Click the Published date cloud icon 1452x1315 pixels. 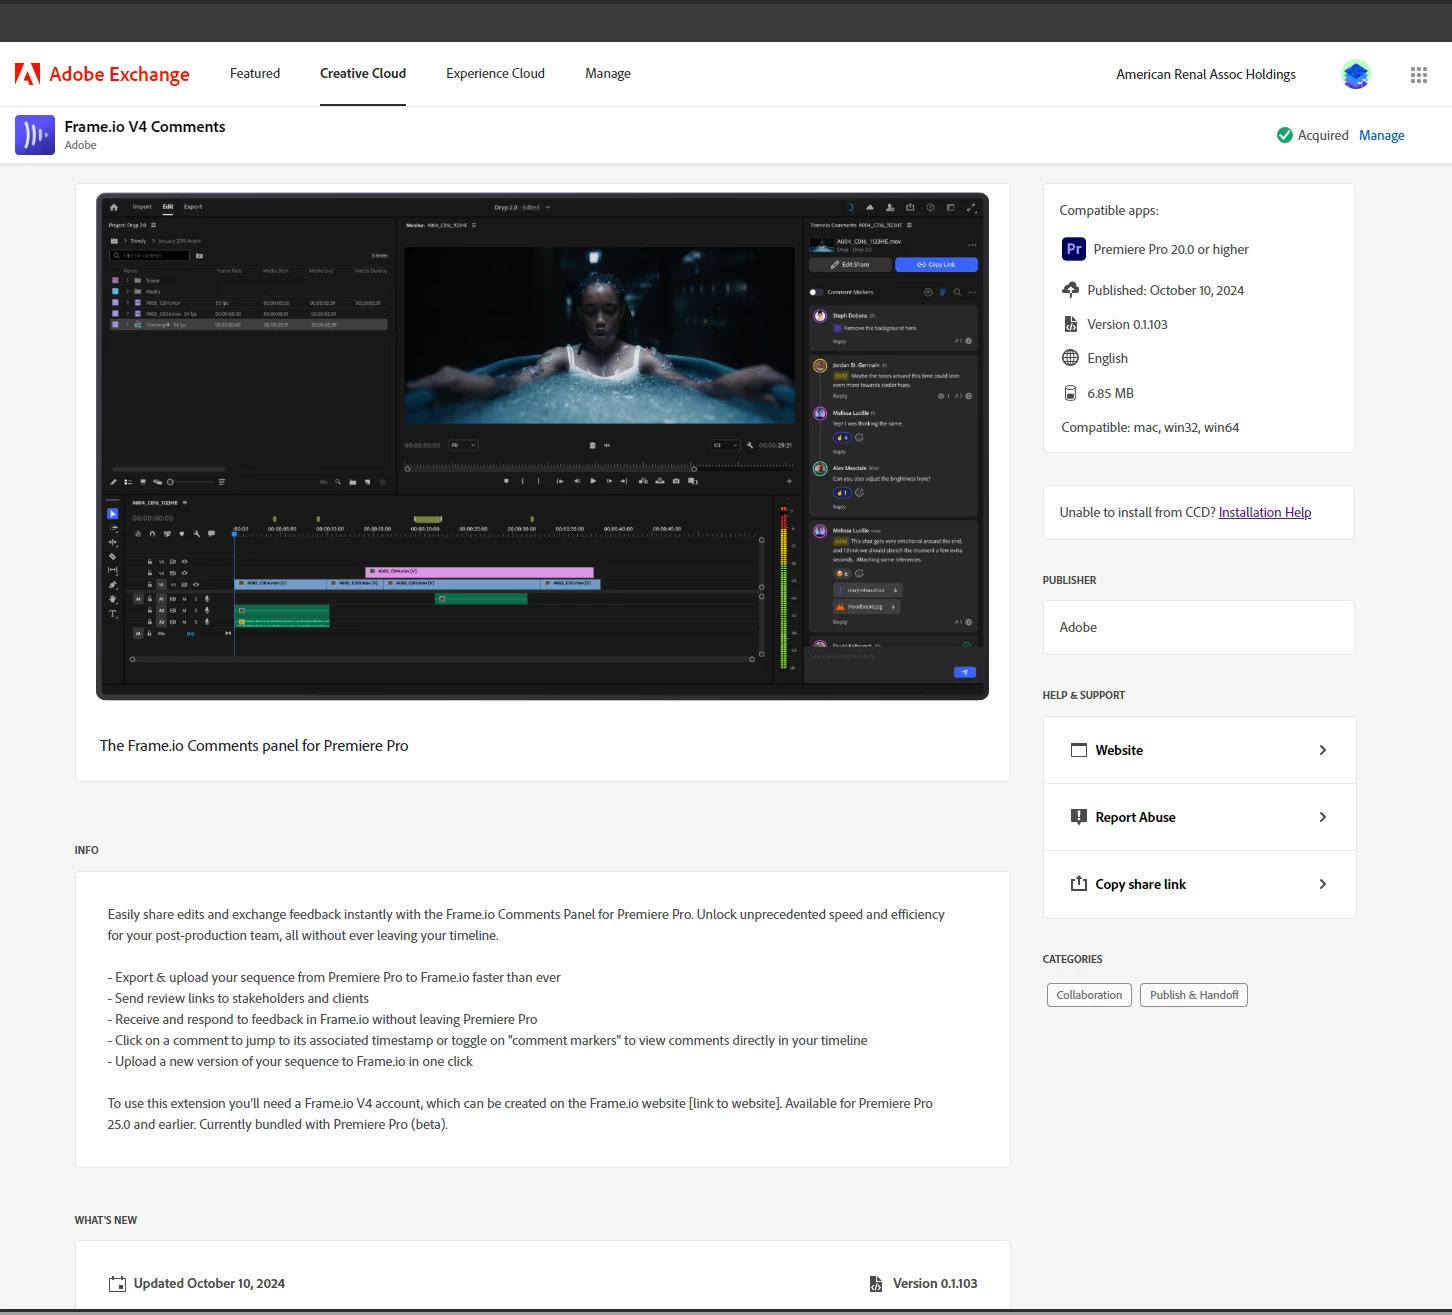tap(1070, 290)
